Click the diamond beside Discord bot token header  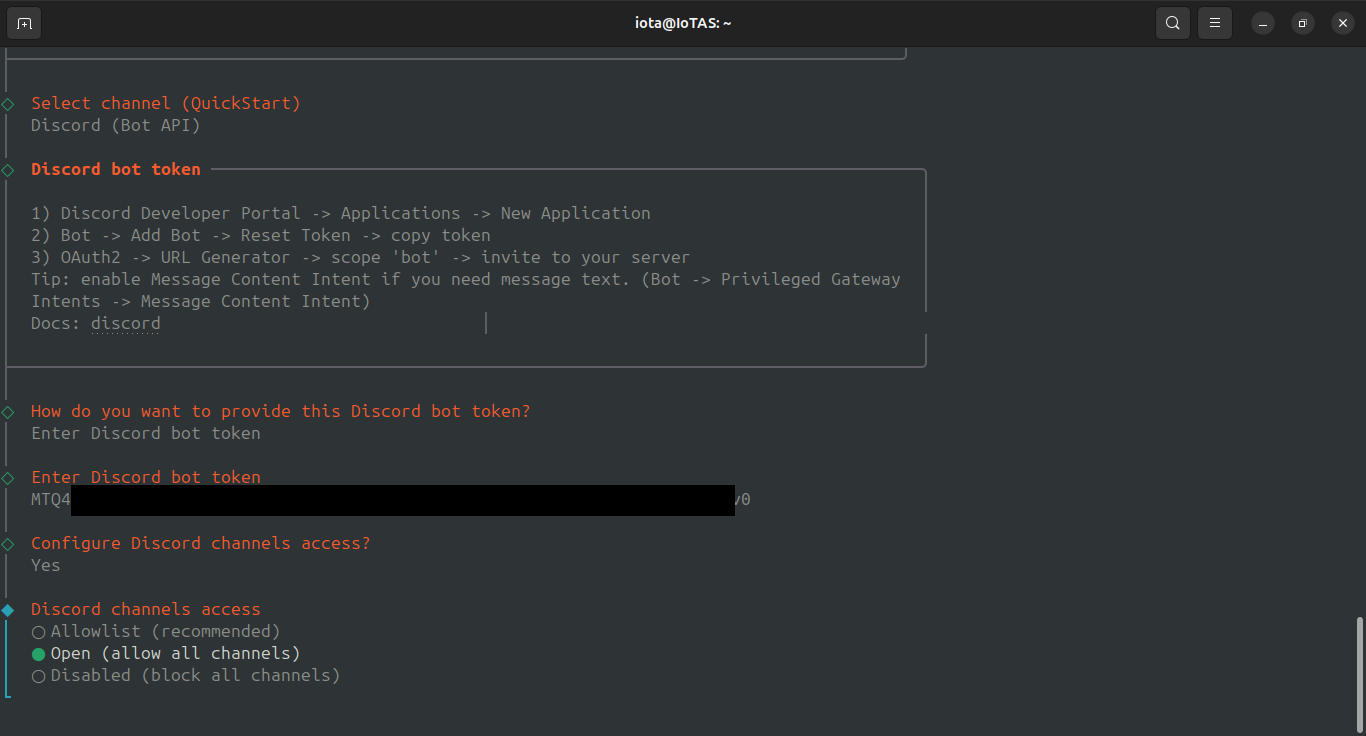pos(7,169)
